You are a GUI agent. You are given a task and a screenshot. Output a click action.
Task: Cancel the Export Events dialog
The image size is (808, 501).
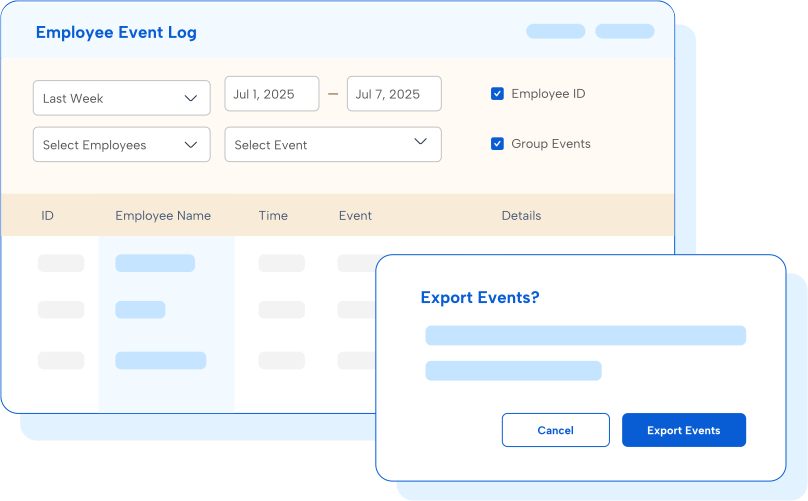[x=556, y=430]
